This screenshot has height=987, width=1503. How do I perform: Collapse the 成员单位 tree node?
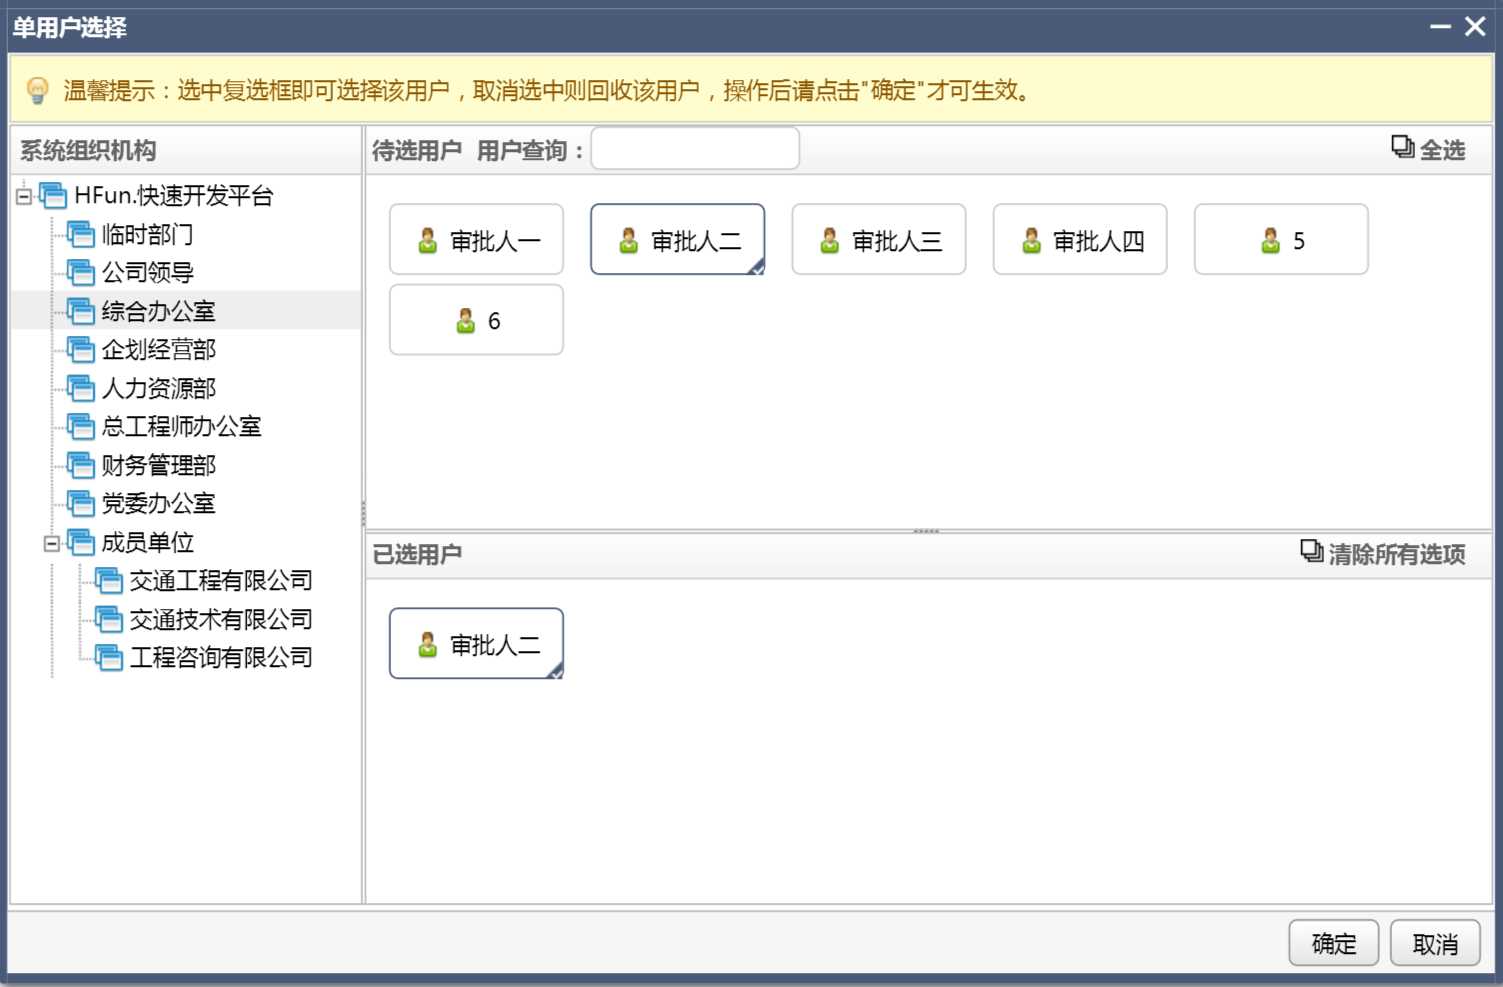coord(52,543)
